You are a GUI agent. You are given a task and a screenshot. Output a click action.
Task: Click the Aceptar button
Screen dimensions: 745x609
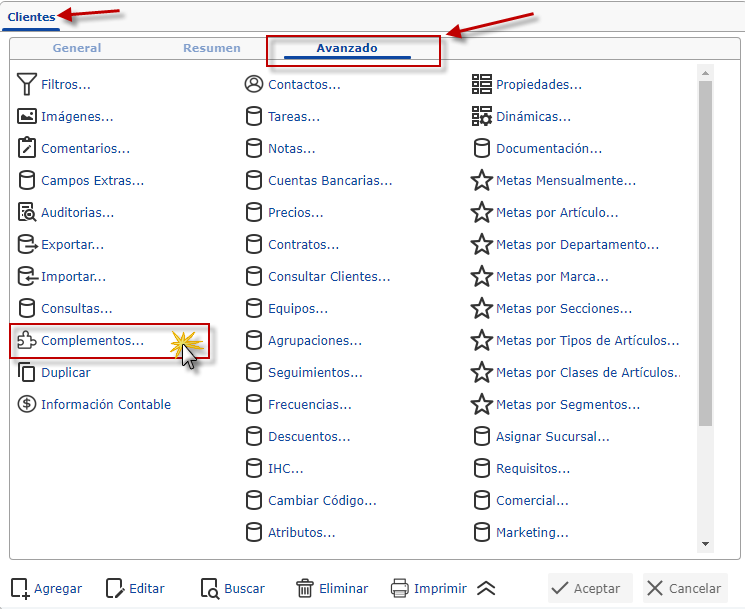[x=590, y=588]
